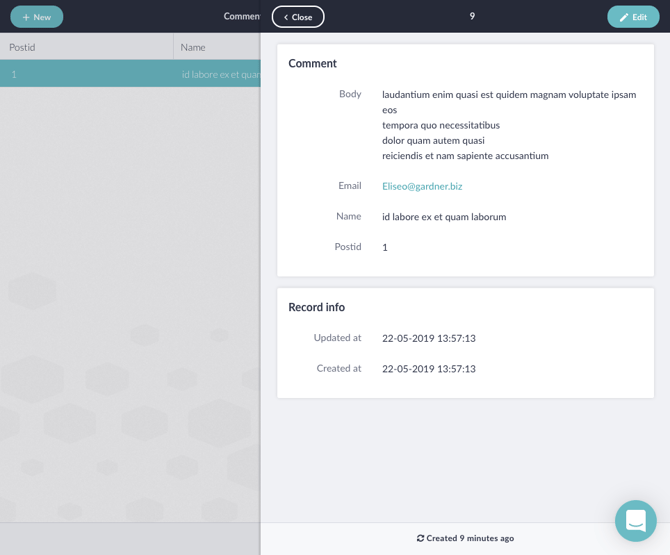Click the pencil icon on Edit button
The image size is (670, 555).
[624, 17]
